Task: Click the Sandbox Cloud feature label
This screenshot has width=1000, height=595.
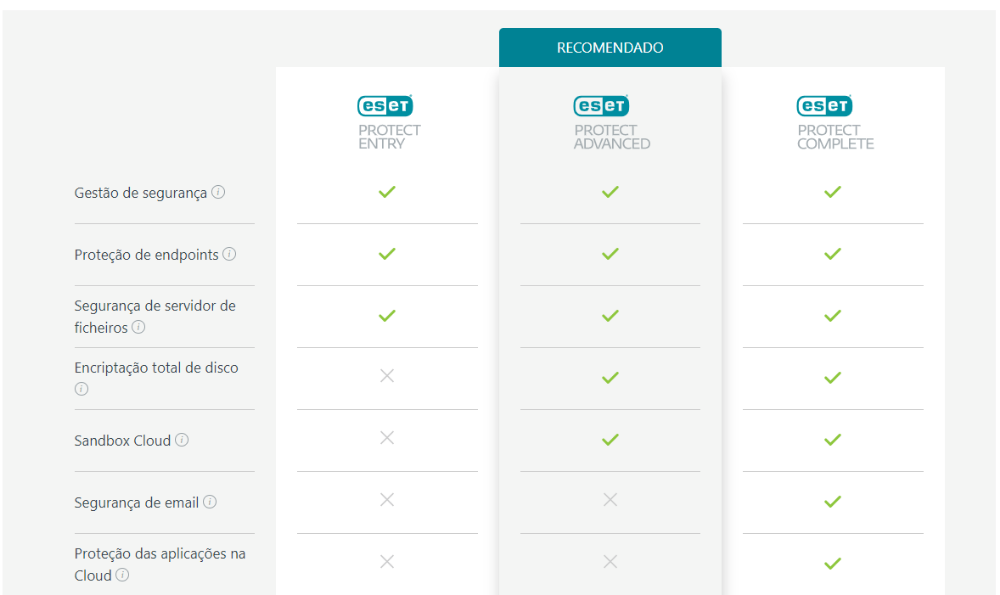Action: pyautogui.click(x=122, y=440)
